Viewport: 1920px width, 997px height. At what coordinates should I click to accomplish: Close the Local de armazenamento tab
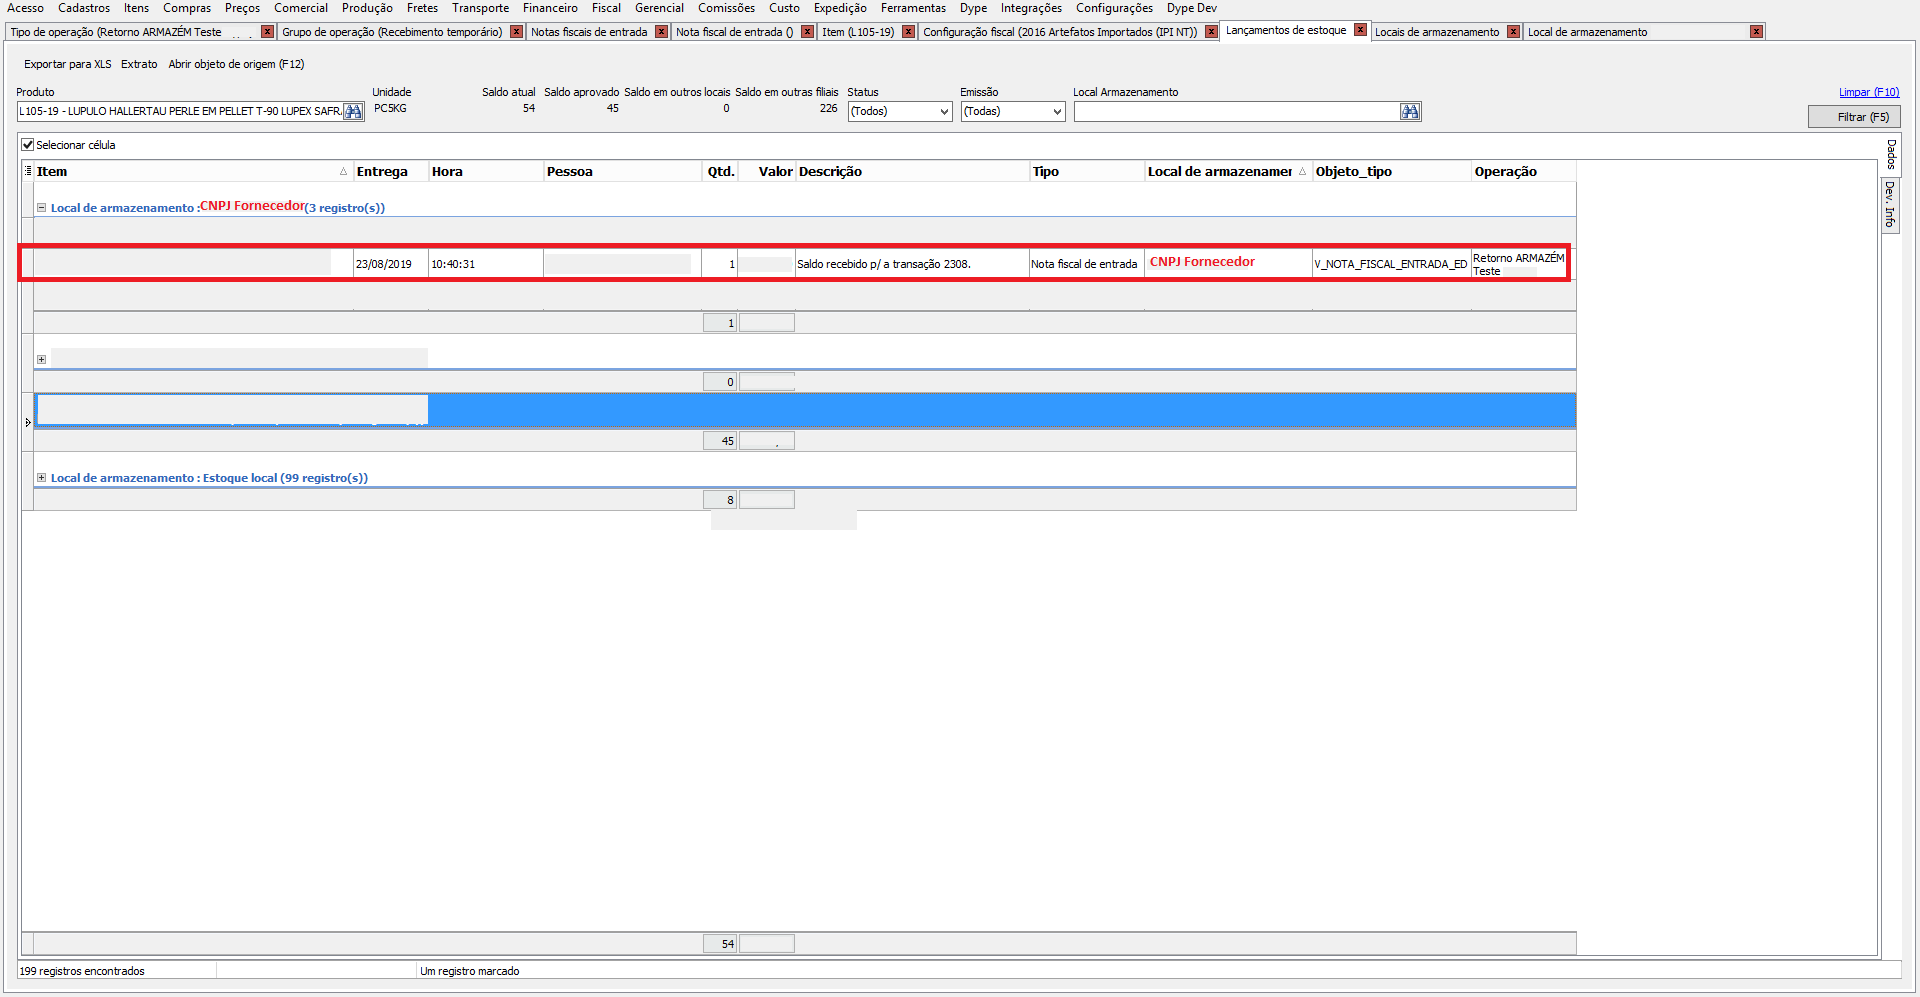[x=1756, y=32]
